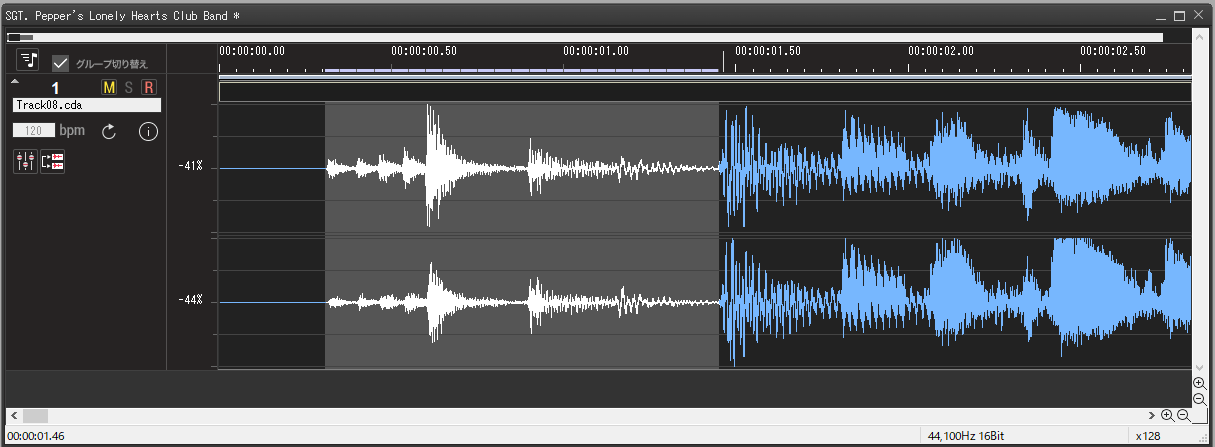Click the -41% upper channel level label
This screenshot has width=1215, height=447.
point(190,166)
